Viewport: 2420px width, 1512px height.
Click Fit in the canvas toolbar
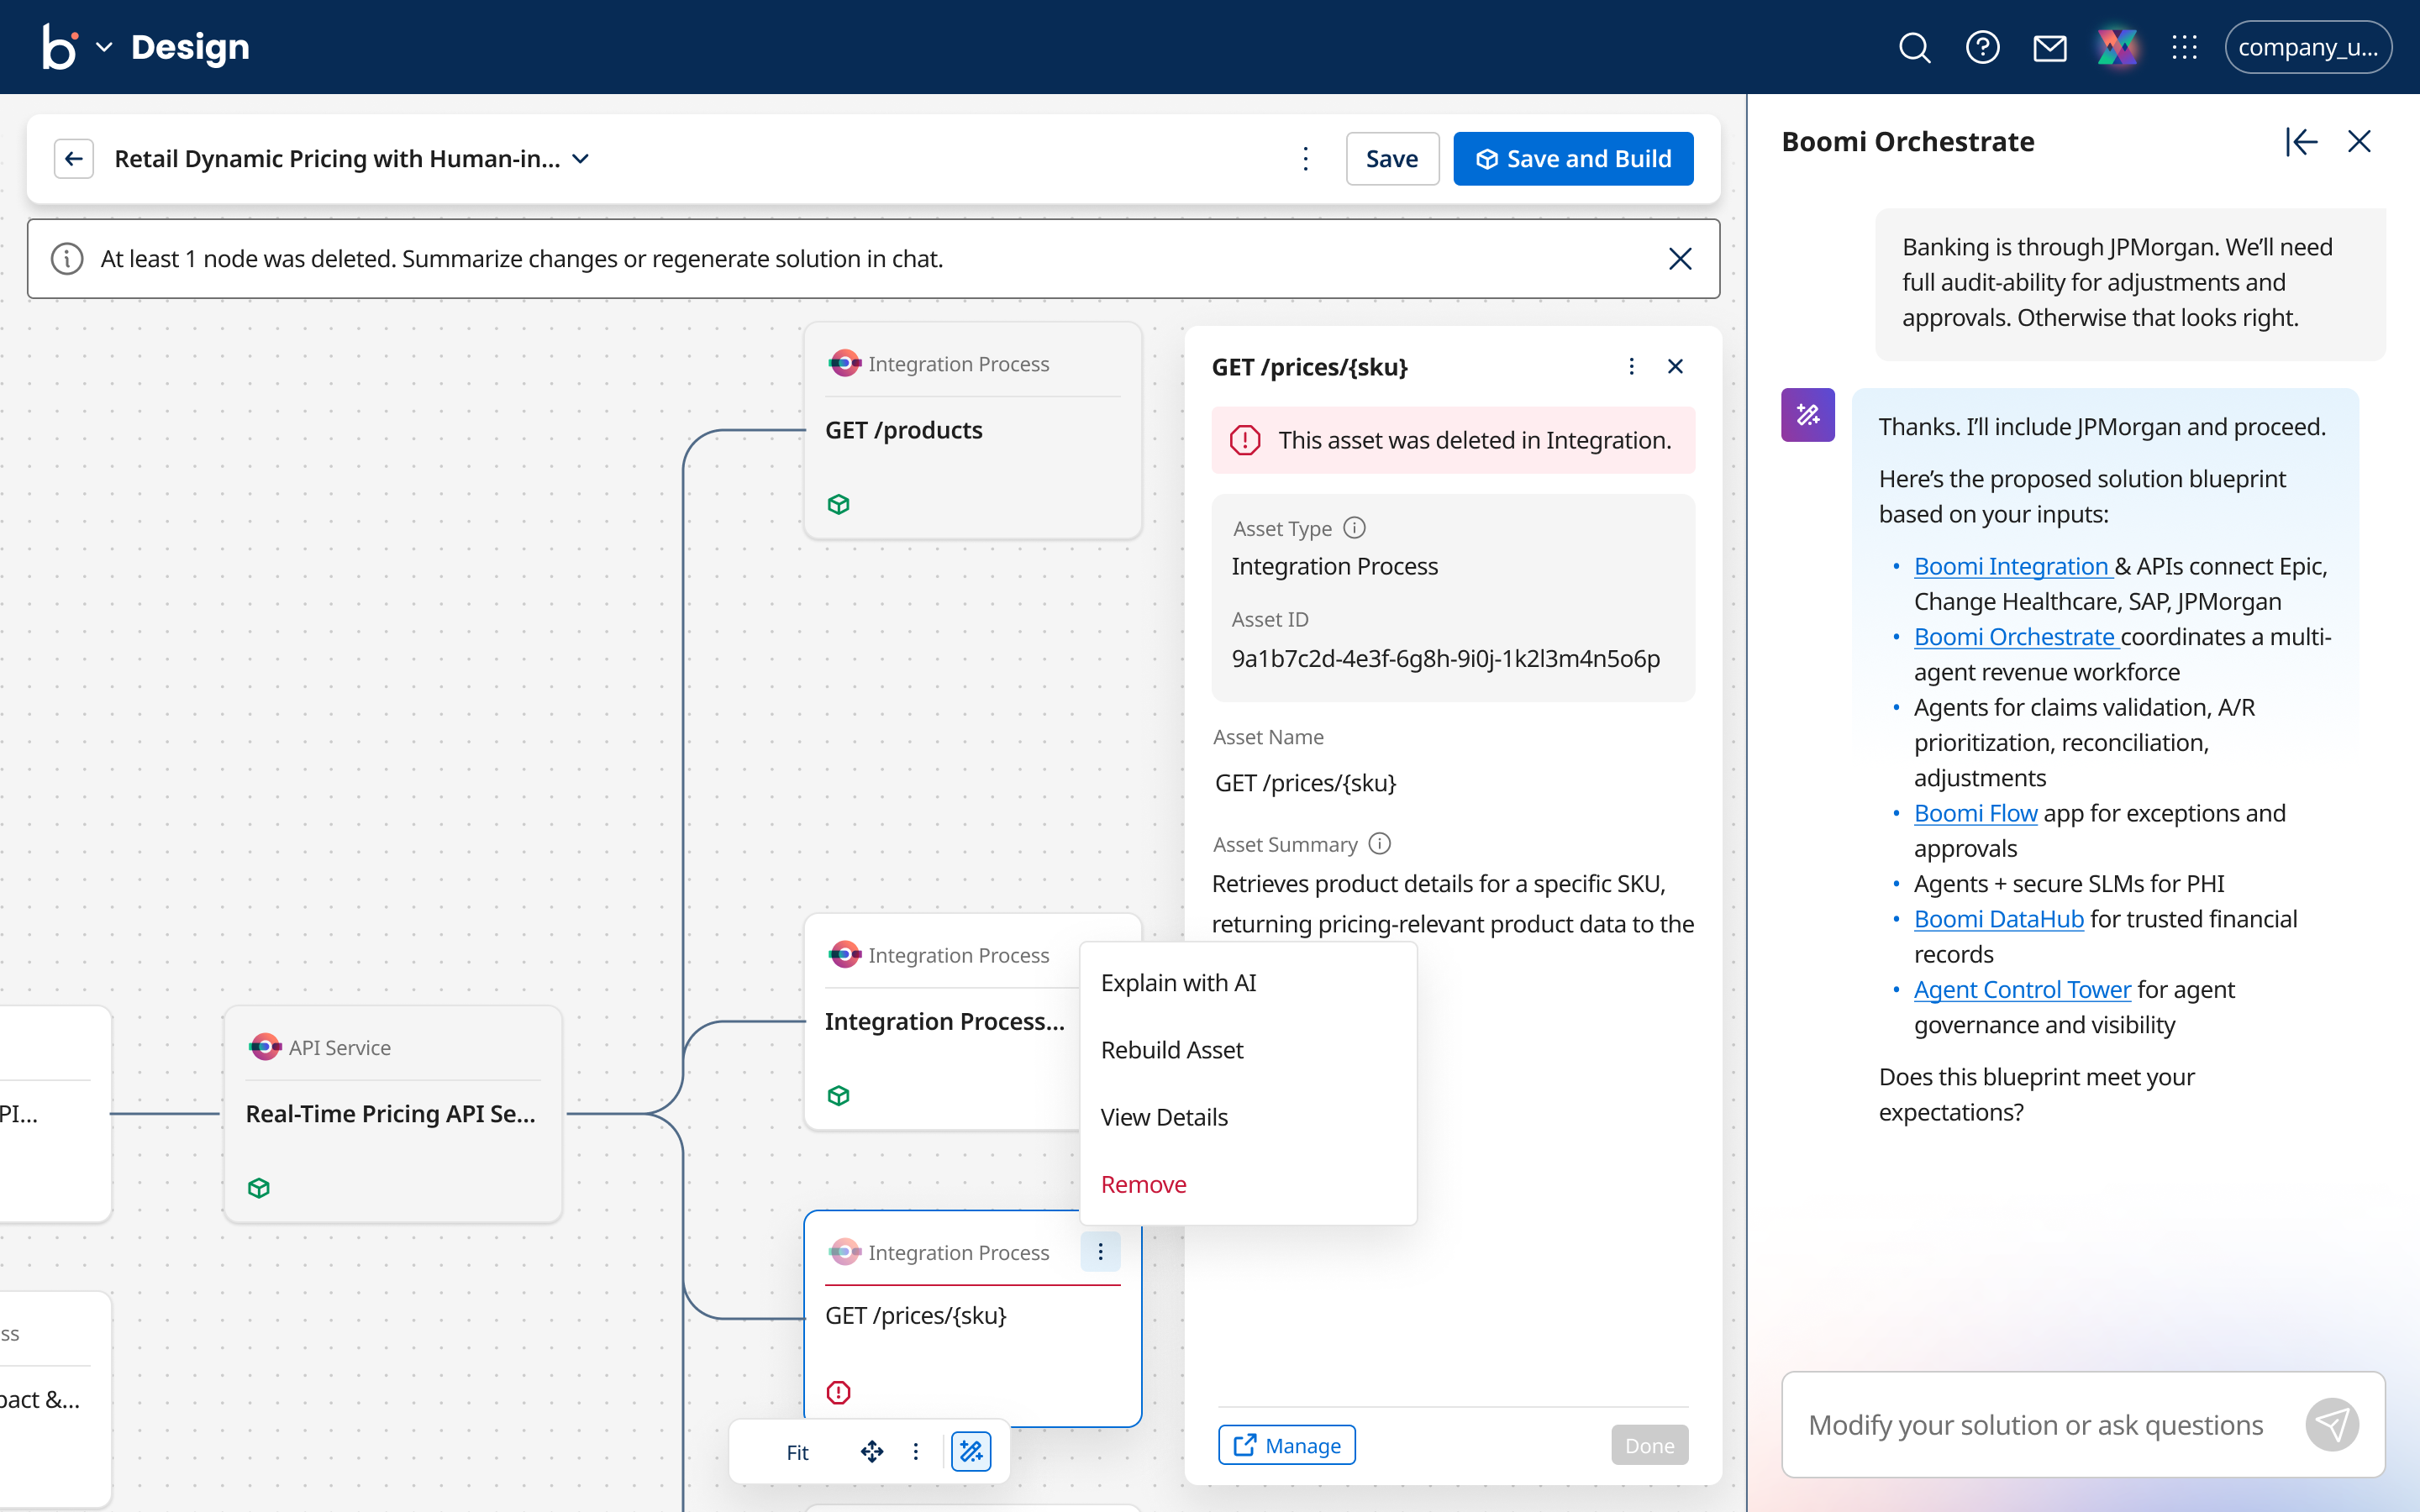coord(797,1452)
